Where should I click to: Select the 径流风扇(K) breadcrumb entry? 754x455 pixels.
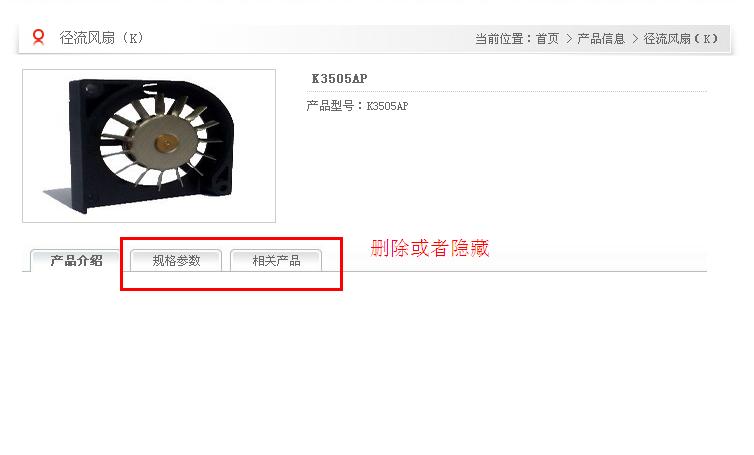(680, 38)
